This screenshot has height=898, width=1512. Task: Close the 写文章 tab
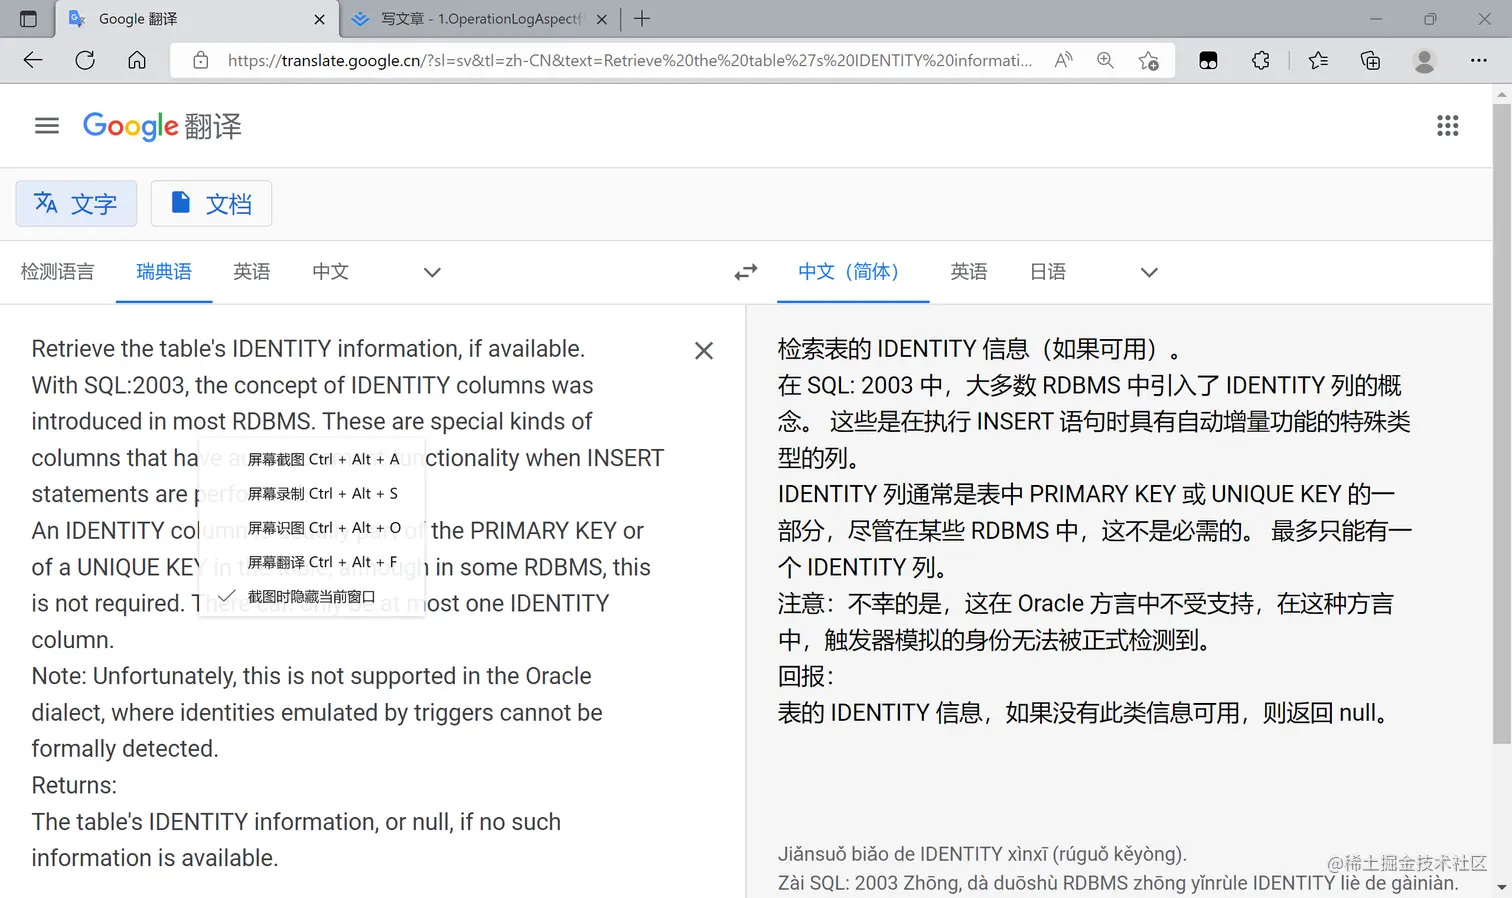(602, 19)
